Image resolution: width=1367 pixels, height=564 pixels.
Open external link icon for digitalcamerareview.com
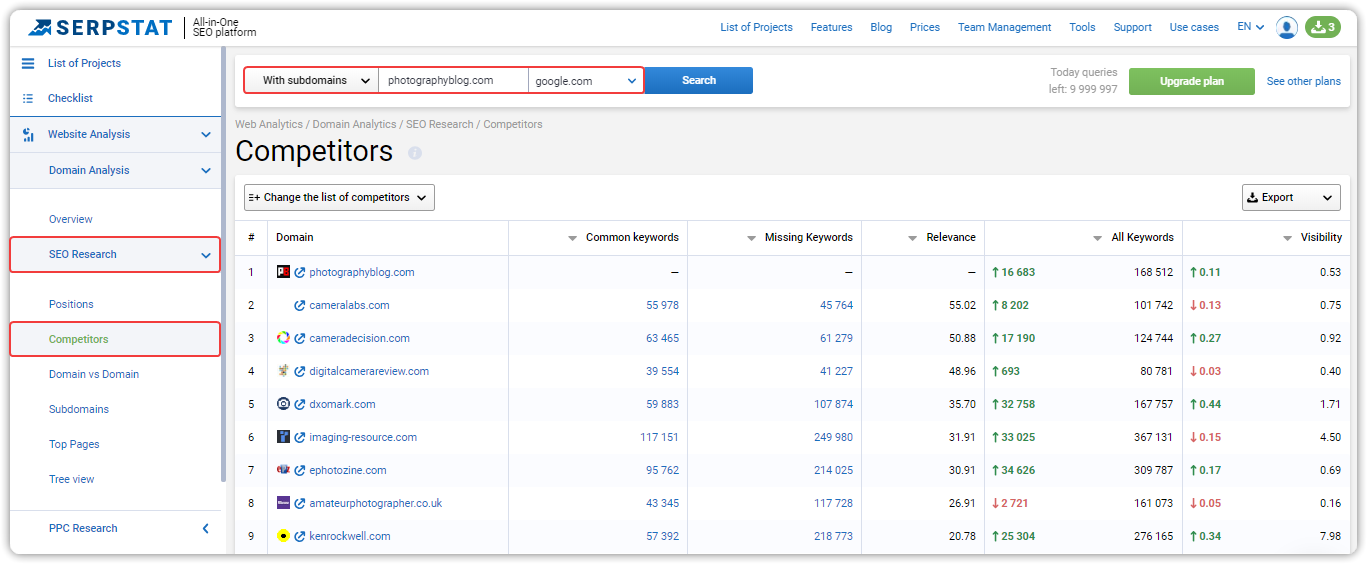pyautogui.click(x=300, y=371)
